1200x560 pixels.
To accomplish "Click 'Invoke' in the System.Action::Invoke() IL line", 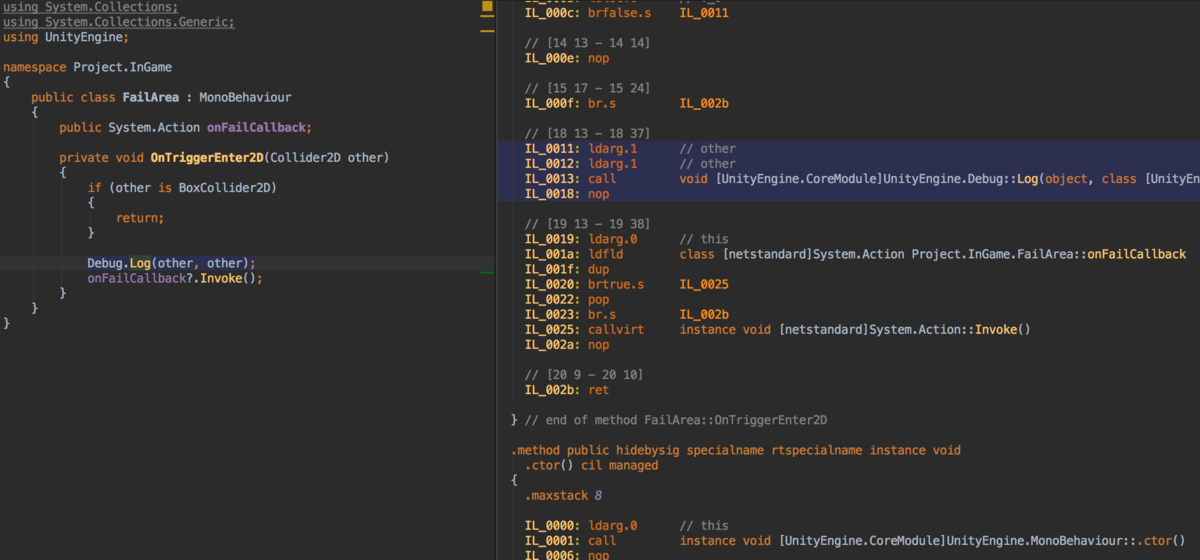I will pyautogui.click(x=995, y=329).
